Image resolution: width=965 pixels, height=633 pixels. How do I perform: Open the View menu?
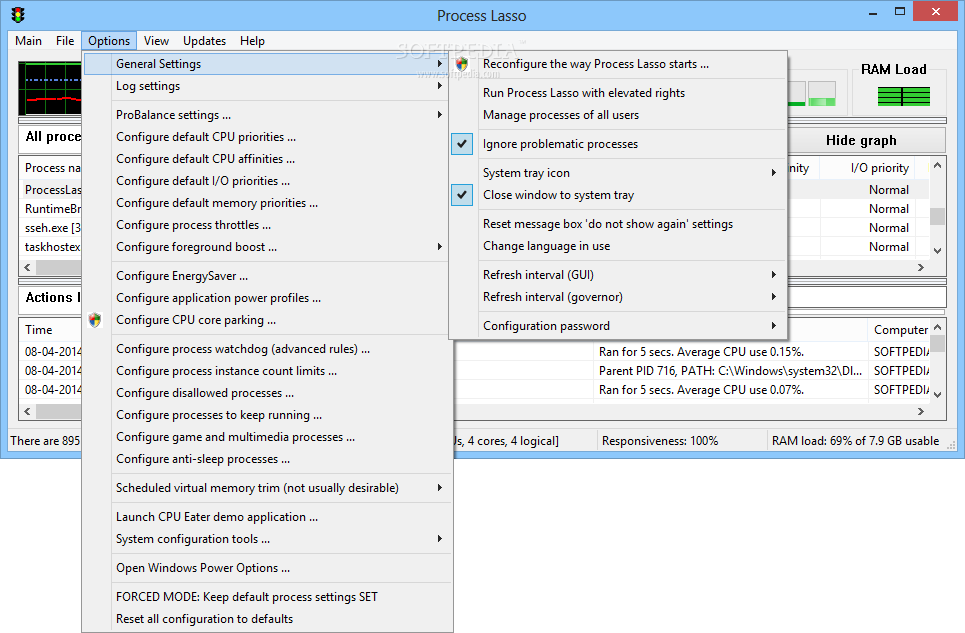(x=156, y=41)
